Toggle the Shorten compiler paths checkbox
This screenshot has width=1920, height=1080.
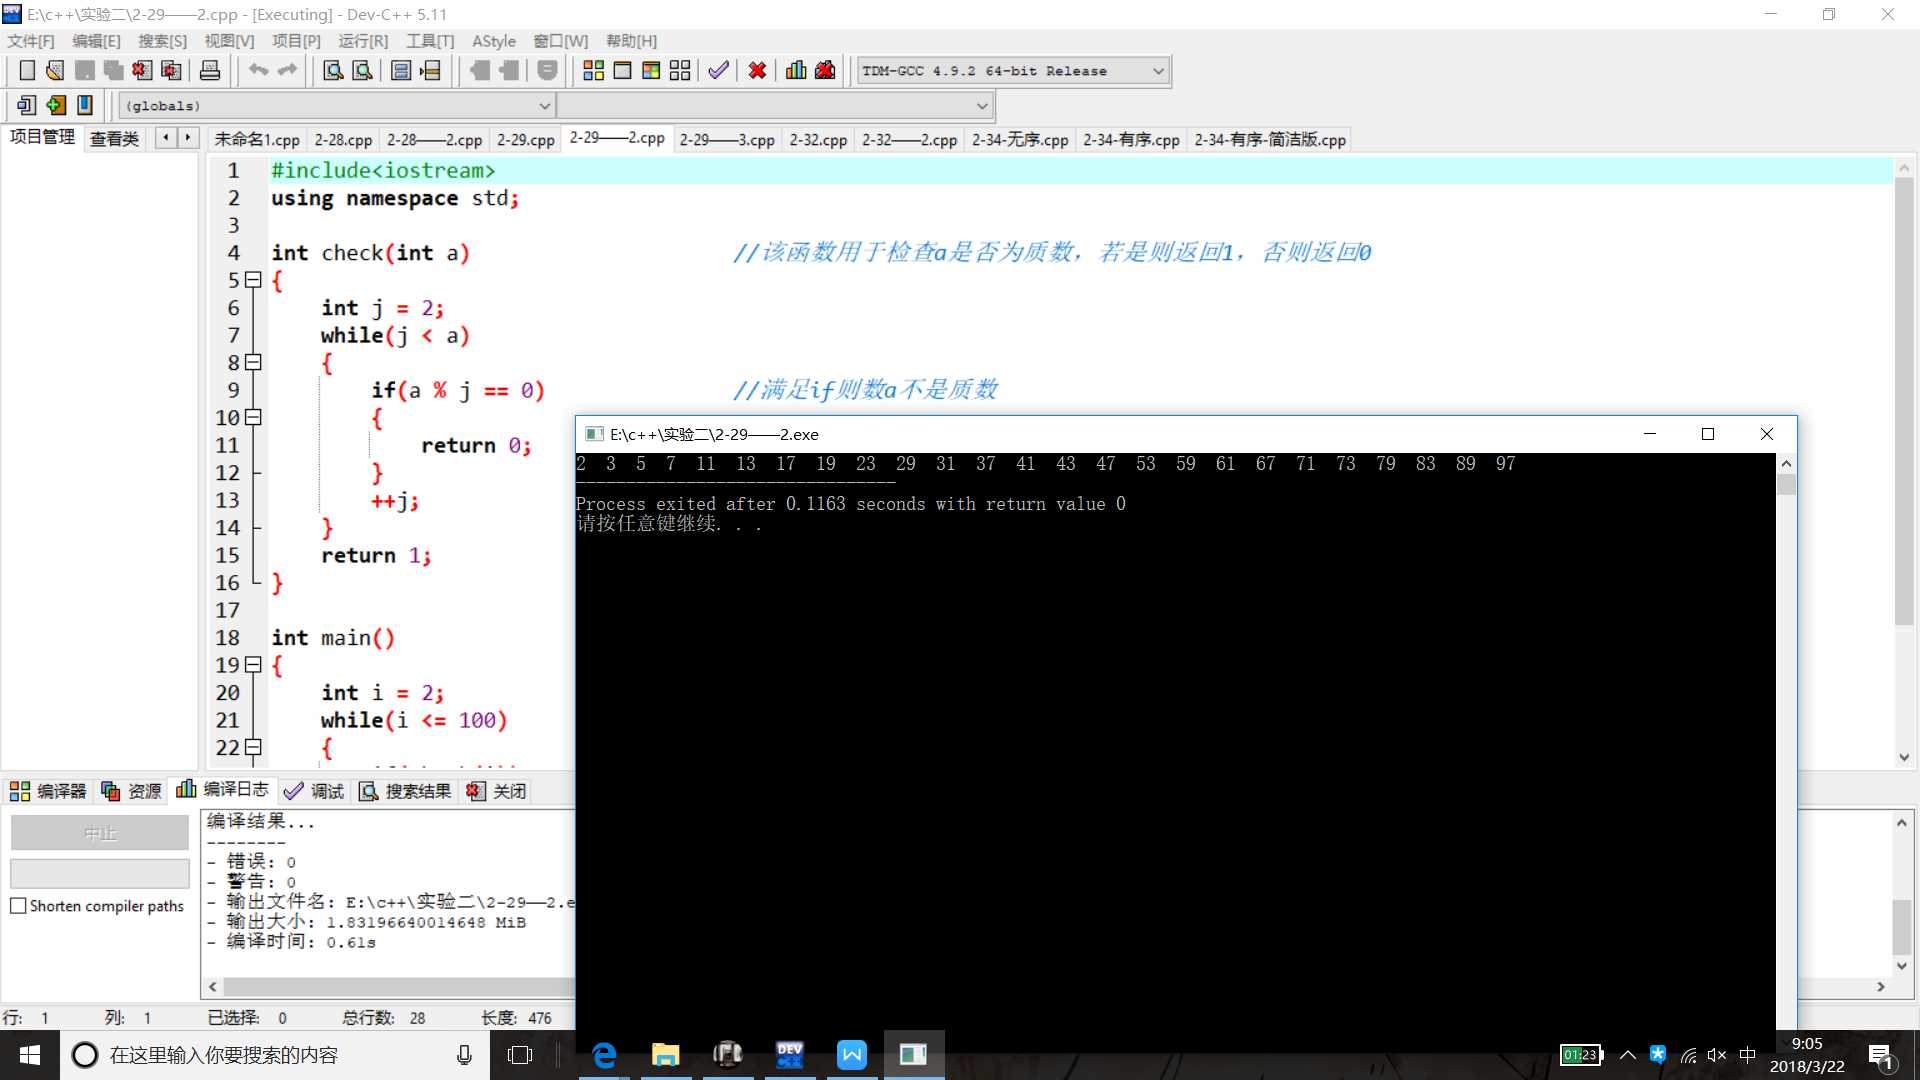click(x=18, y=906)
